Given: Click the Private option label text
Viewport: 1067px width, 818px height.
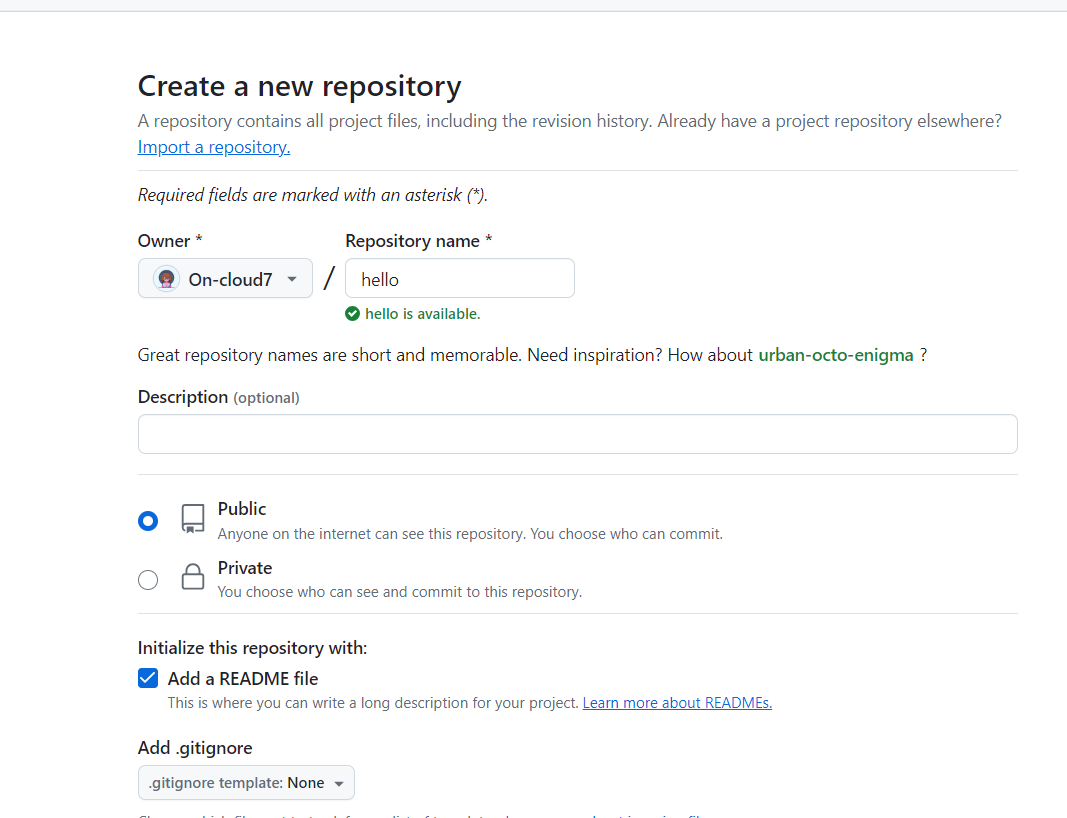Looking at the screenshot, I should [x=245, y=568].
